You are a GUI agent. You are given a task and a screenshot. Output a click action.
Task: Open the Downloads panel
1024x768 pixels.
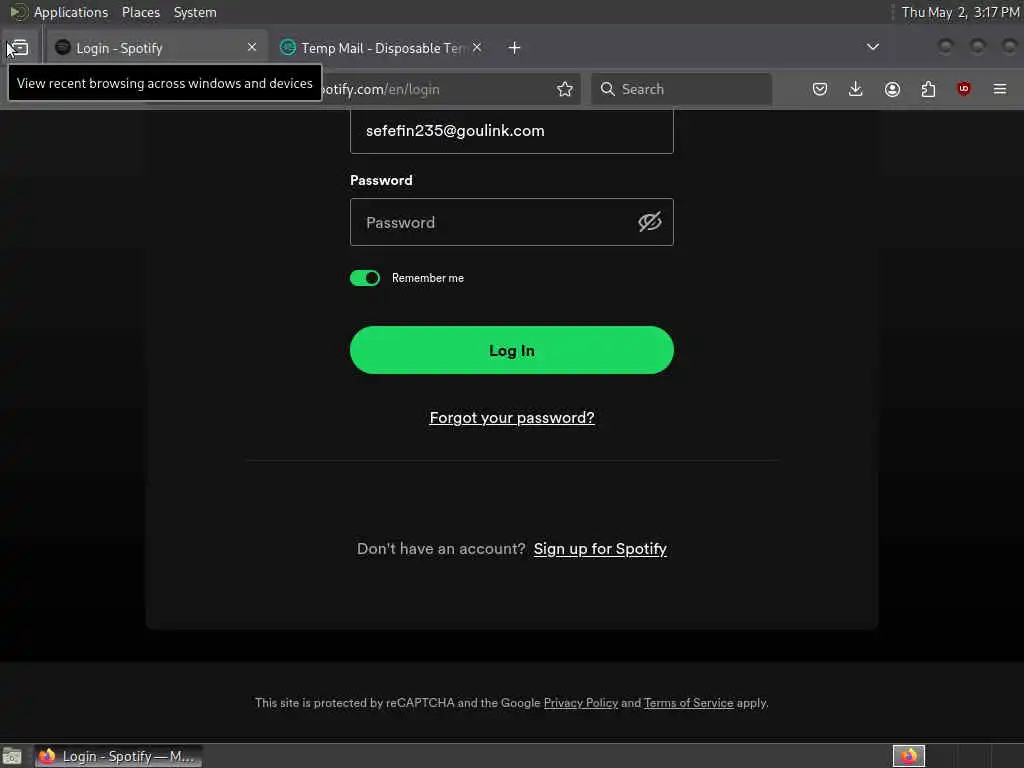tap(856, 89)
